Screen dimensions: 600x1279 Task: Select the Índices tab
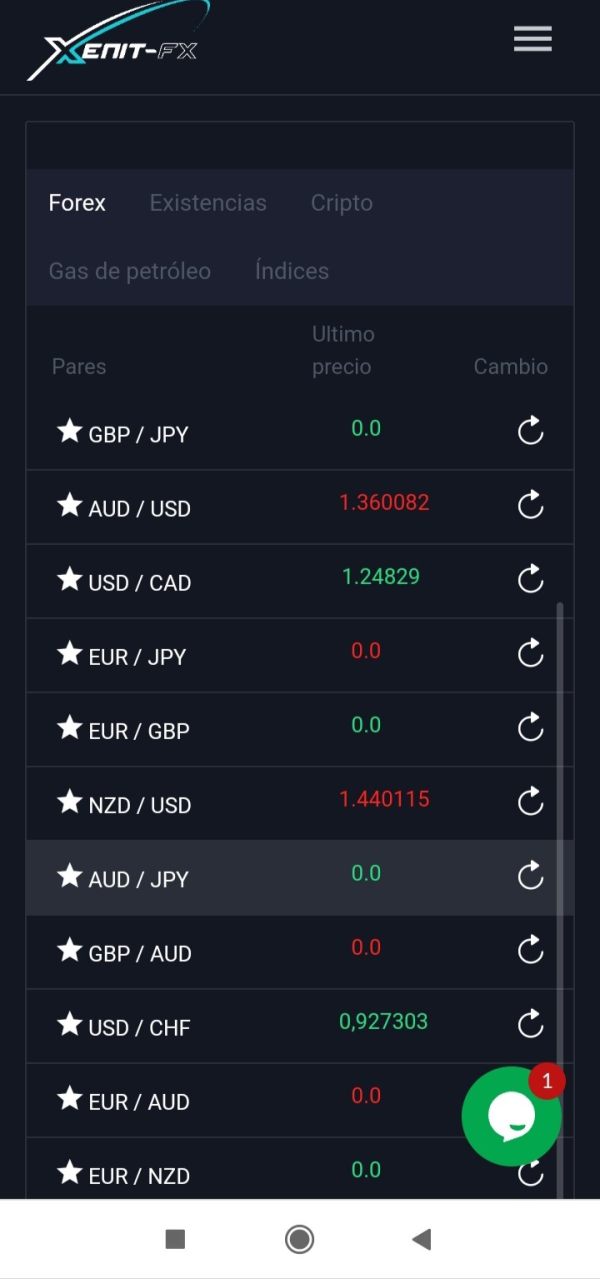(x=291, y=271)
